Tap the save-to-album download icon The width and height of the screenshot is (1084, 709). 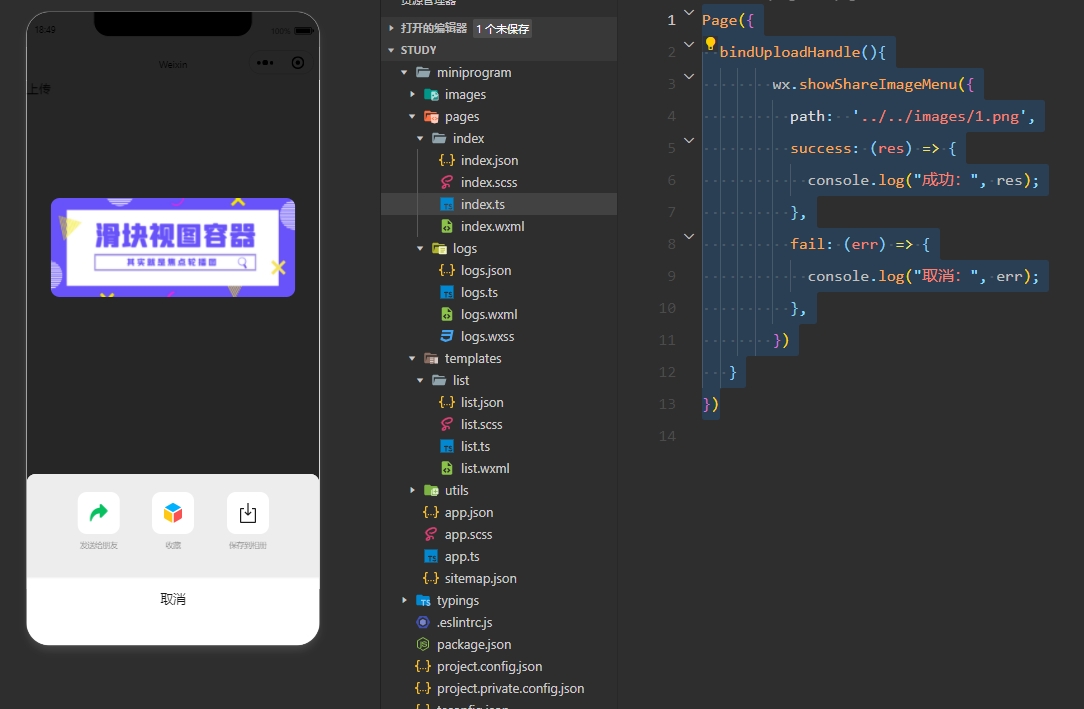tap(247, 513)
